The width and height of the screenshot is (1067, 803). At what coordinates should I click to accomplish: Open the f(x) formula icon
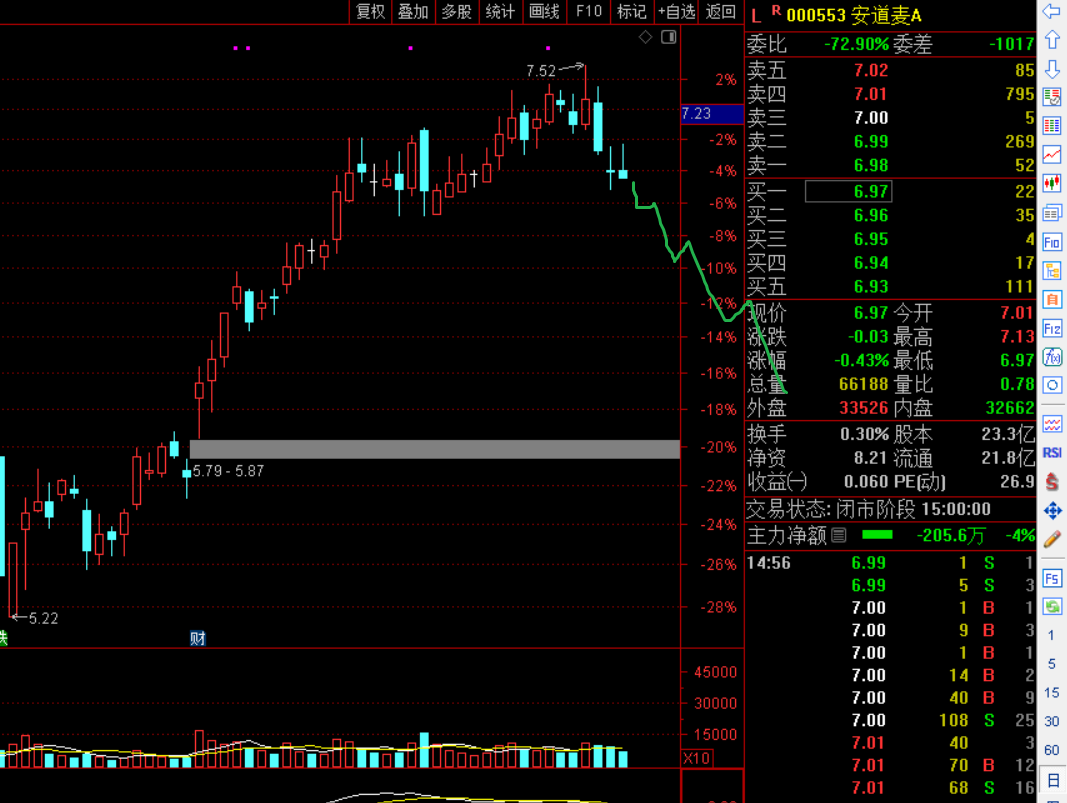tap(1052, 357)
